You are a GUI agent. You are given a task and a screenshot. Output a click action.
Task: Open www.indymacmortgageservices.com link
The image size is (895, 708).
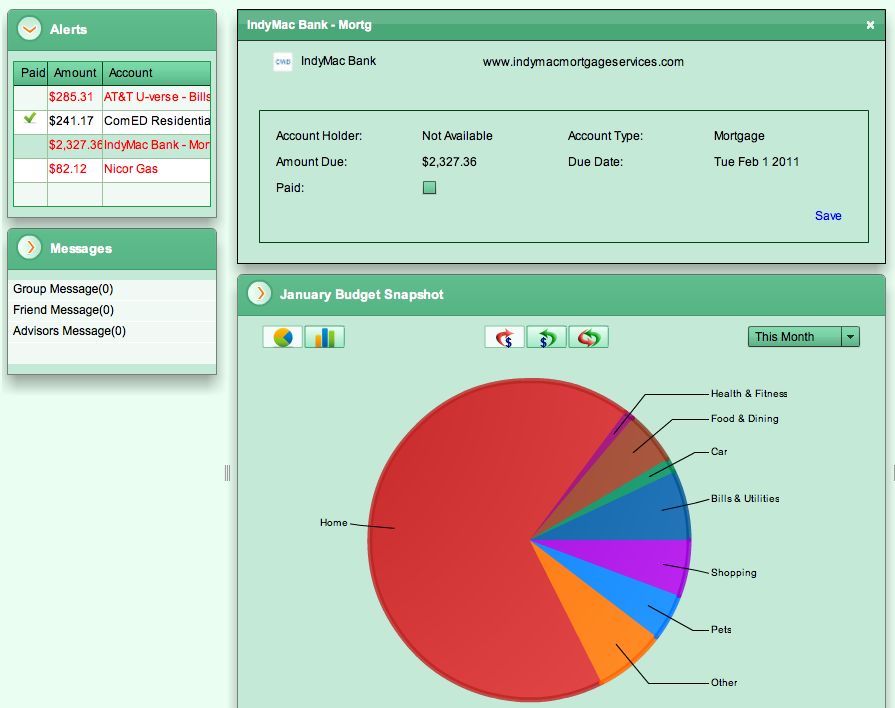[583, 61]
